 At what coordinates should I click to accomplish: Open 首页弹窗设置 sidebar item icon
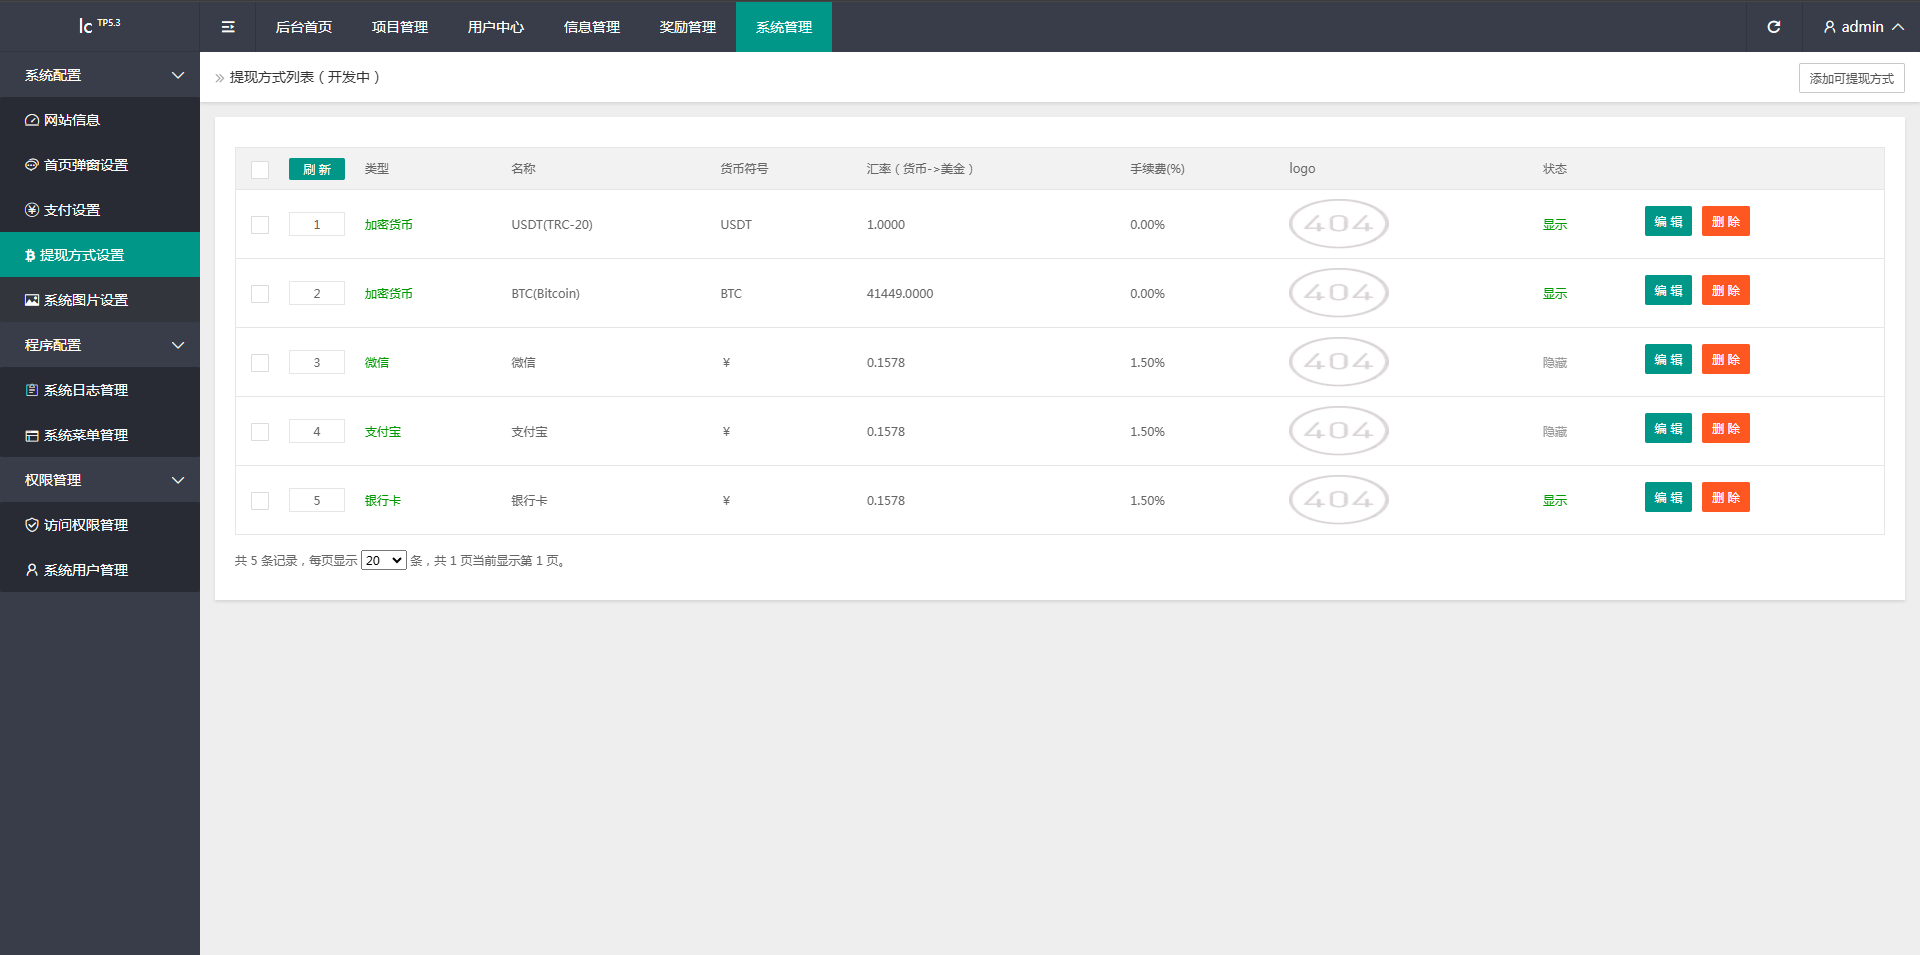tap(32, 165)
